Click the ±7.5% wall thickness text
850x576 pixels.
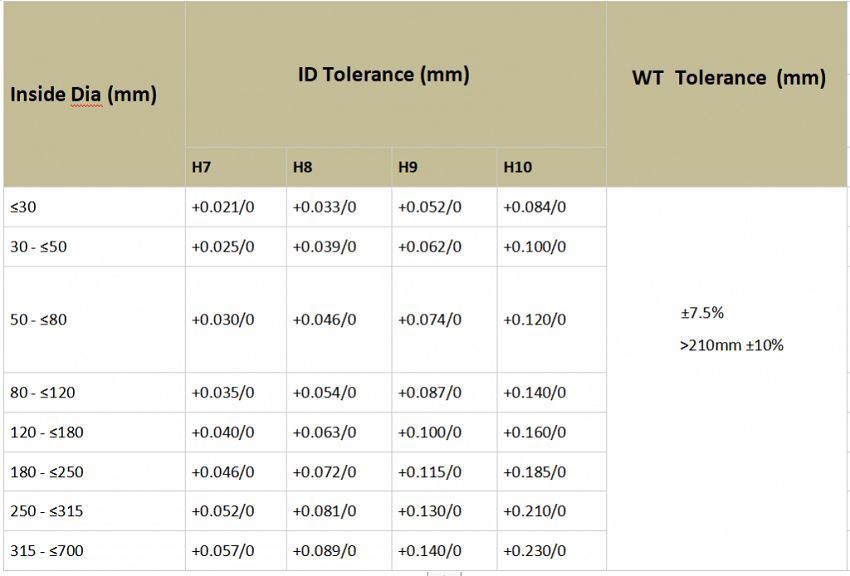tap(702, 313)
